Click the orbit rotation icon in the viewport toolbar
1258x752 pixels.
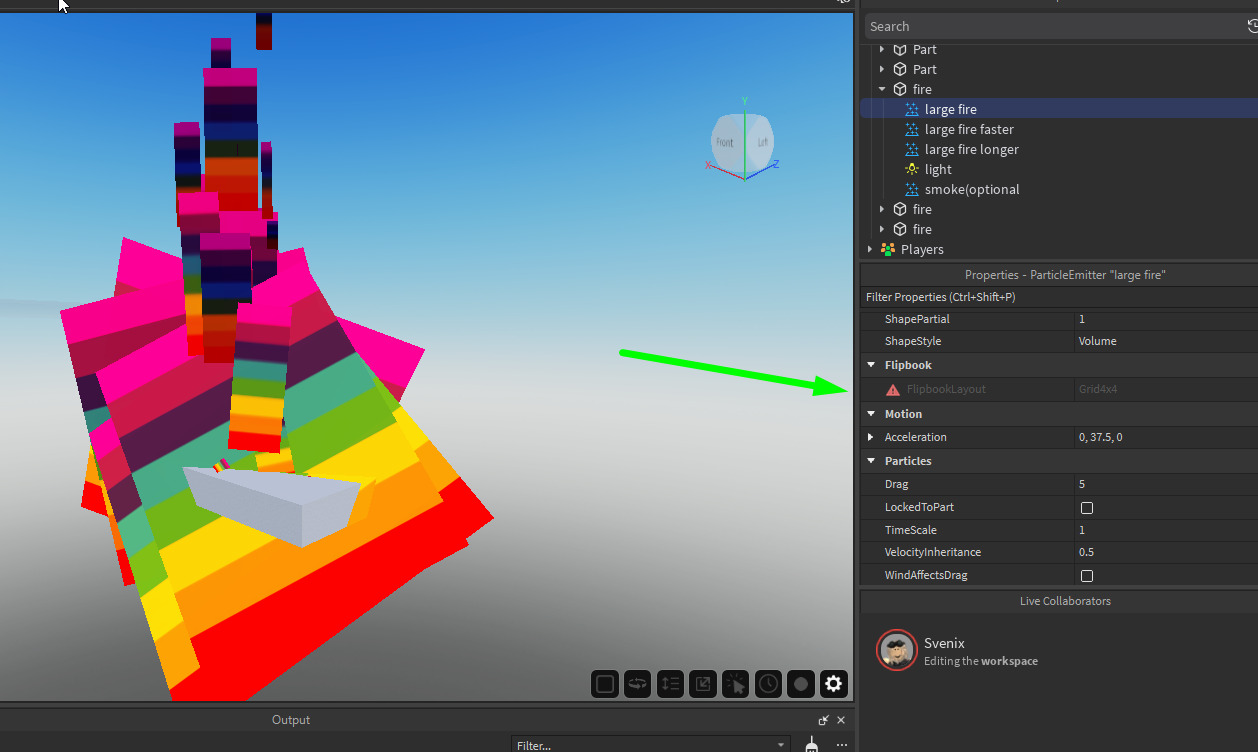coord(637,684)
